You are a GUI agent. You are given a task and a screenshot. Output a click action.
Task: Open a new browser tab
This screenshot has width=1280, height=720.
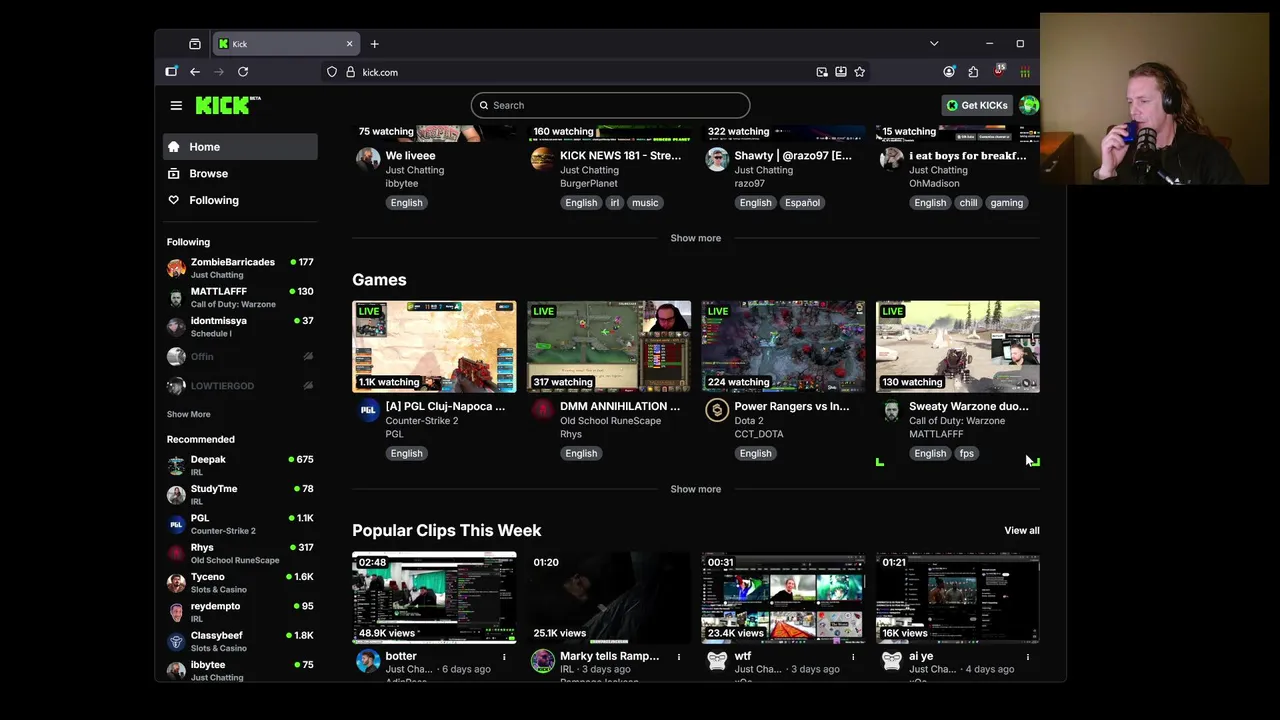pyautogui.click(x=374, y=44)
